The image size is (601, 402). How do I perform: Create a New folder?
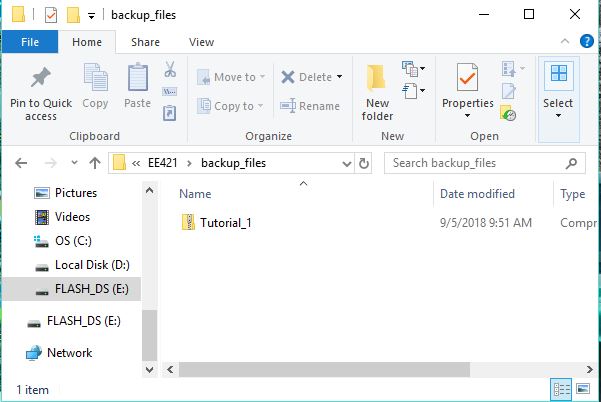tap(377, 92)
